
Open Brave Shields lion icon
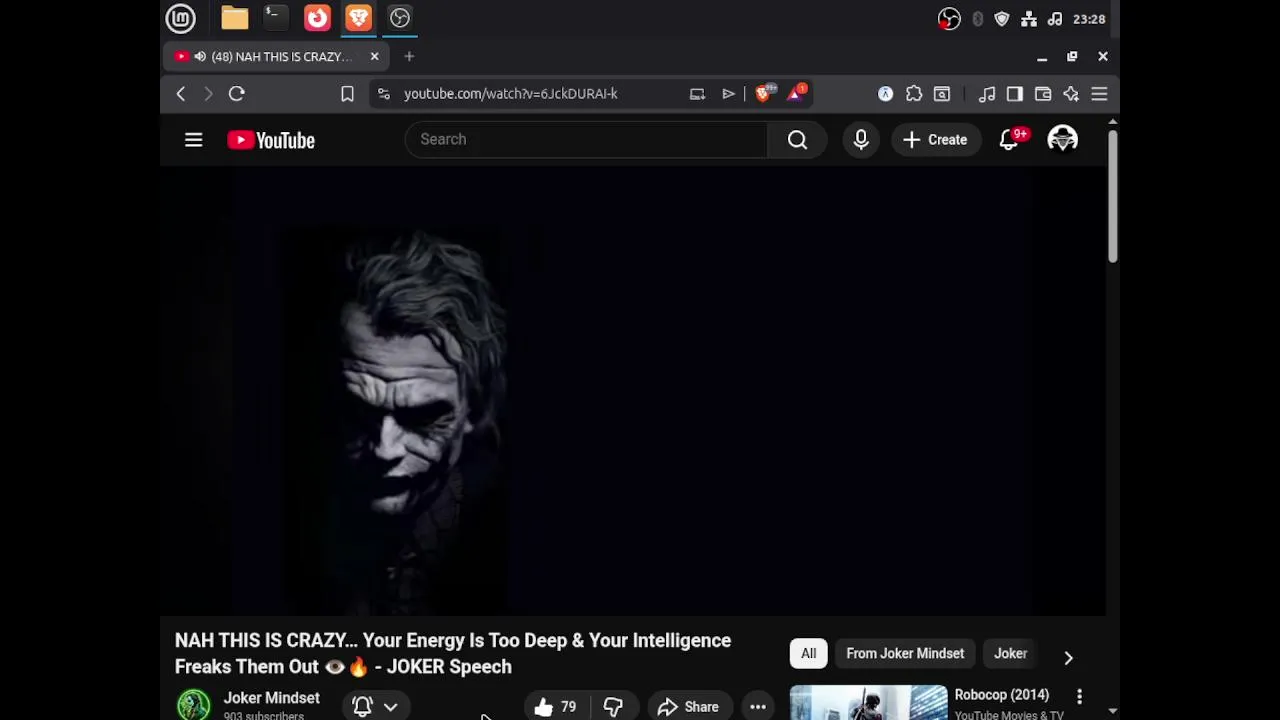765,94
